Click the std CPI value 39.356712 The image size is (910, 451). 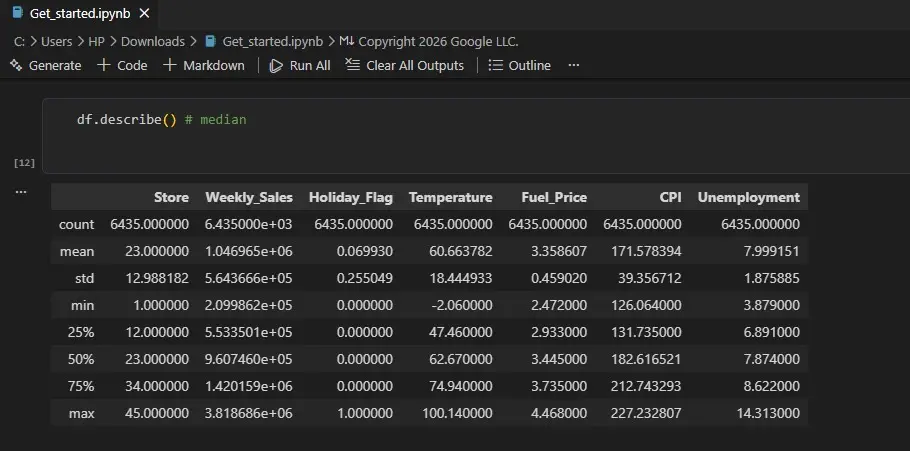649,279
